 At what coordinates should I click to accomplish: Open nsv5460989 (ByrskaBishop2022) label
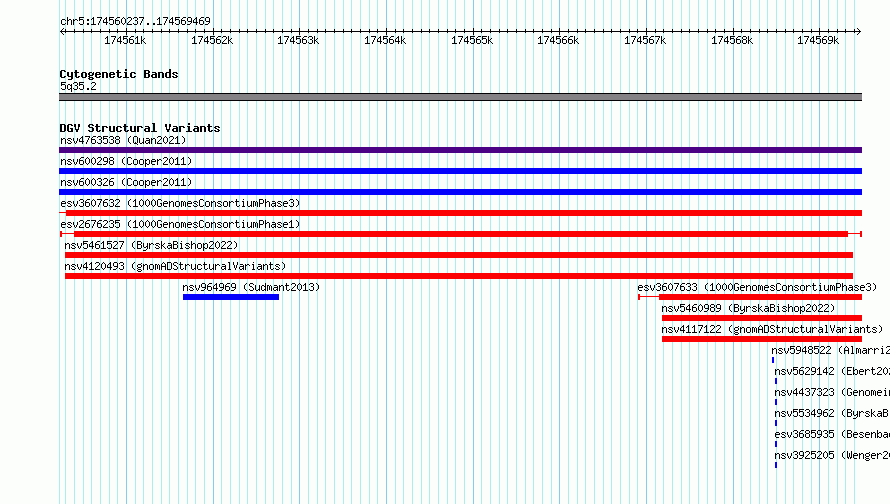point(748,308)
